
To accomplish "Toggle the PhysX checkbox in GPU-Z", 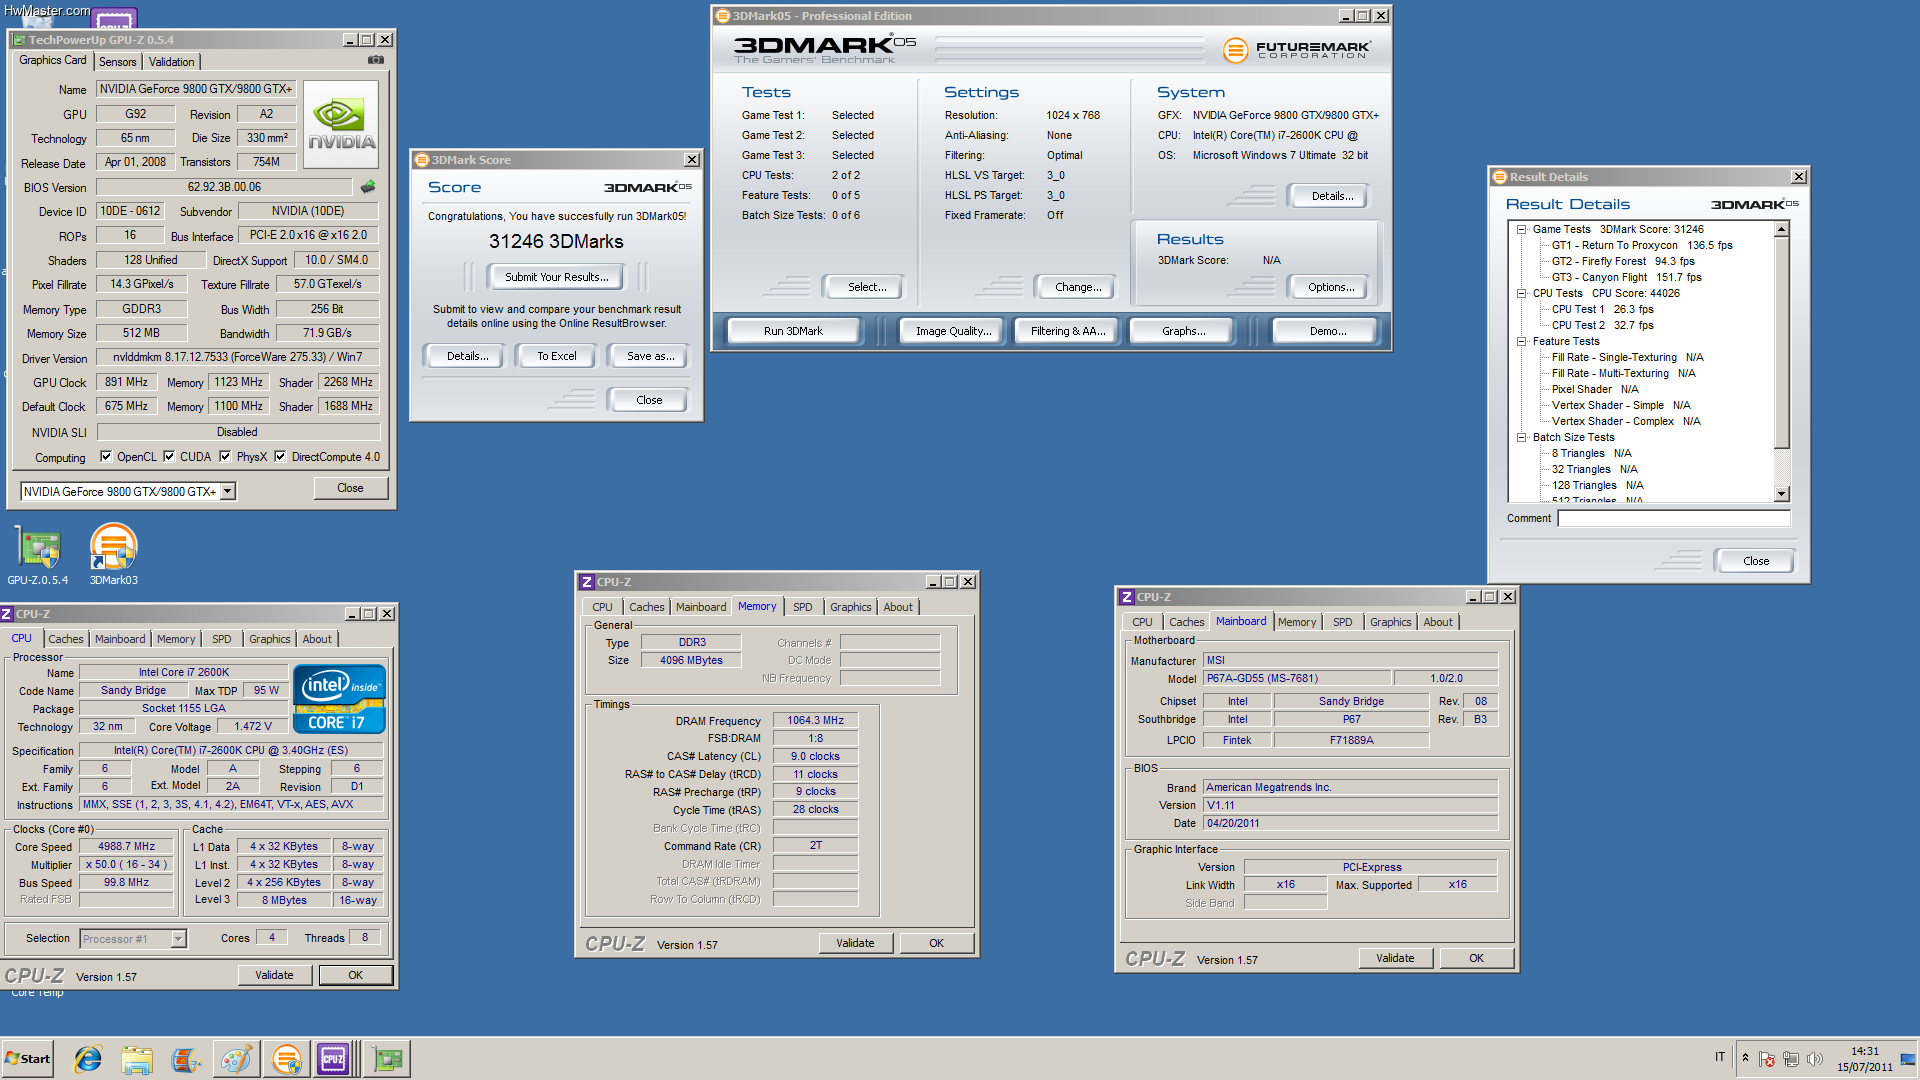I will point(225,457).
